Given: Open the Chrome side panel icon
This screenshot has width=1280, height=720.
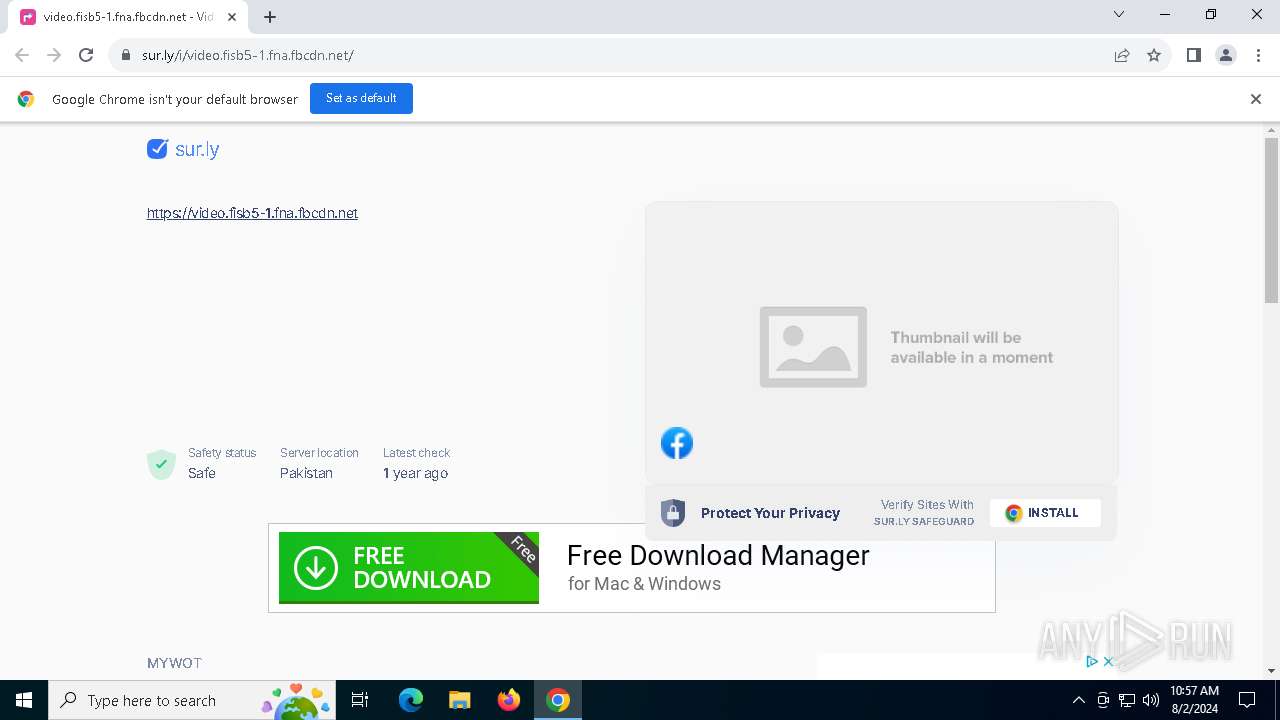Looking at the screenshot, I should (1194, 55).
